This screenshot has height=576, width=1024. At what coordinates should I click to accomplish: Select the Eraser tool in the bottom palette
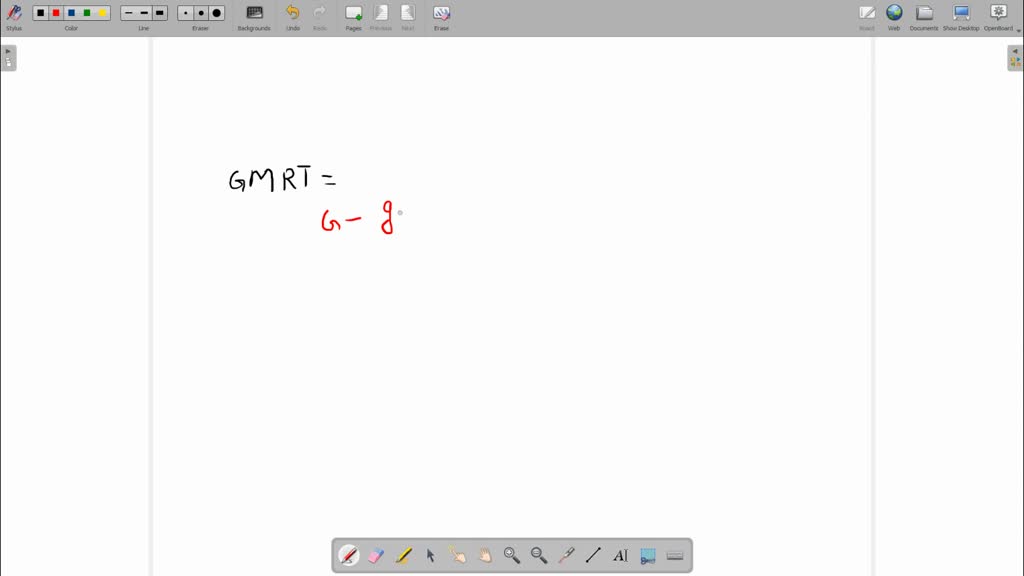click(x=376, y=556)
